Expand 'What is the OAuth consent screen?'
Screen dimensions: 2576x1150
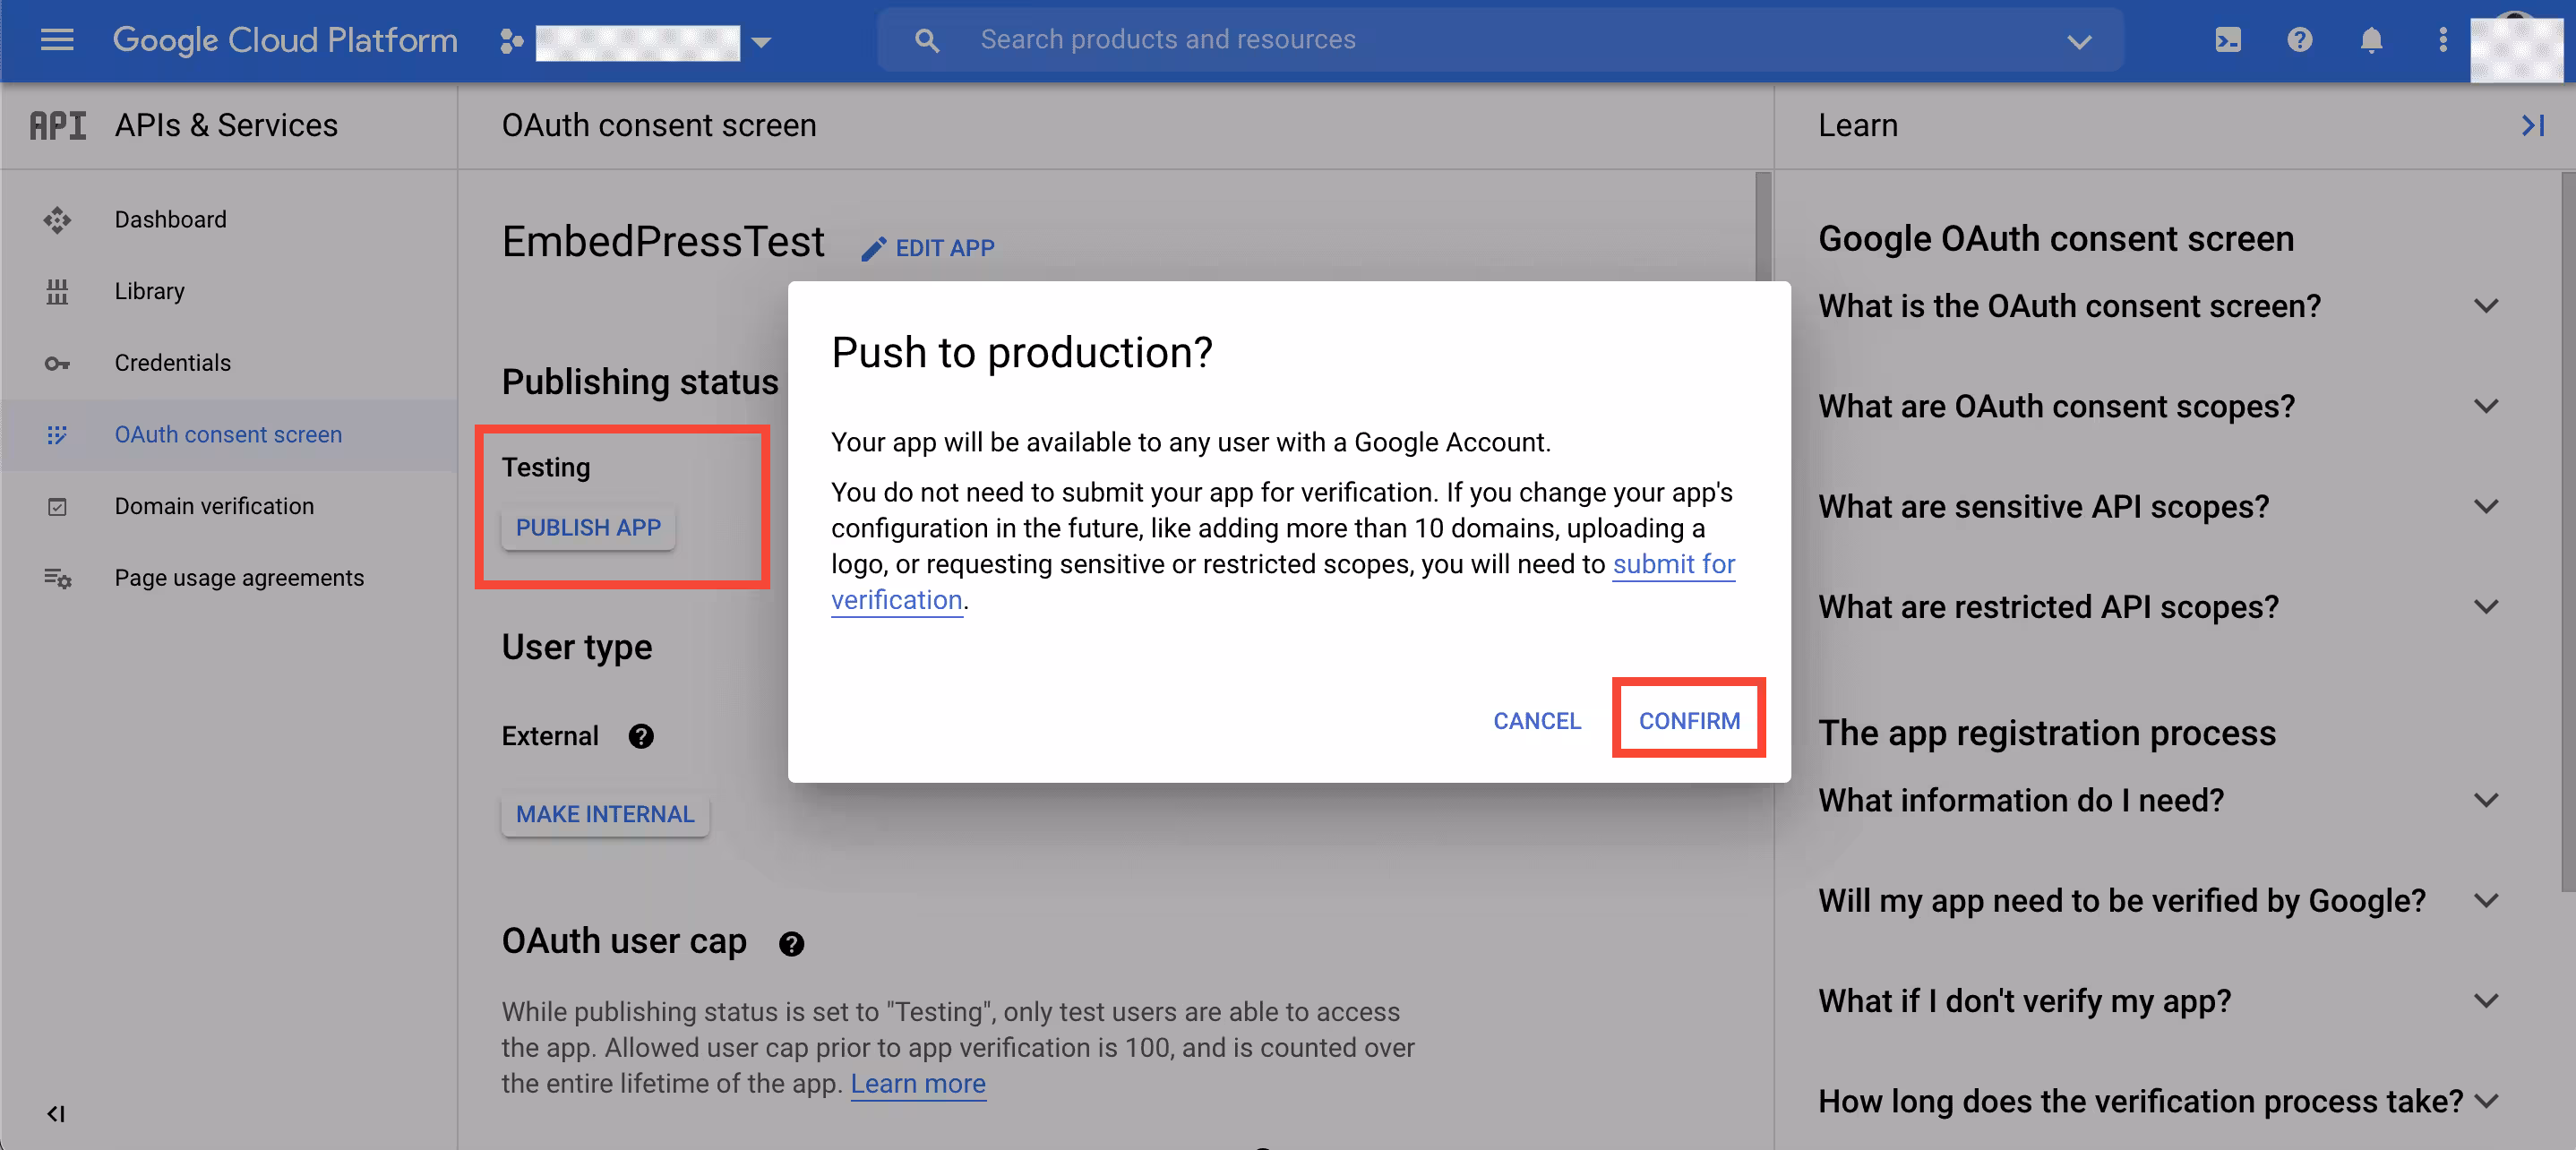[2486, 306]
